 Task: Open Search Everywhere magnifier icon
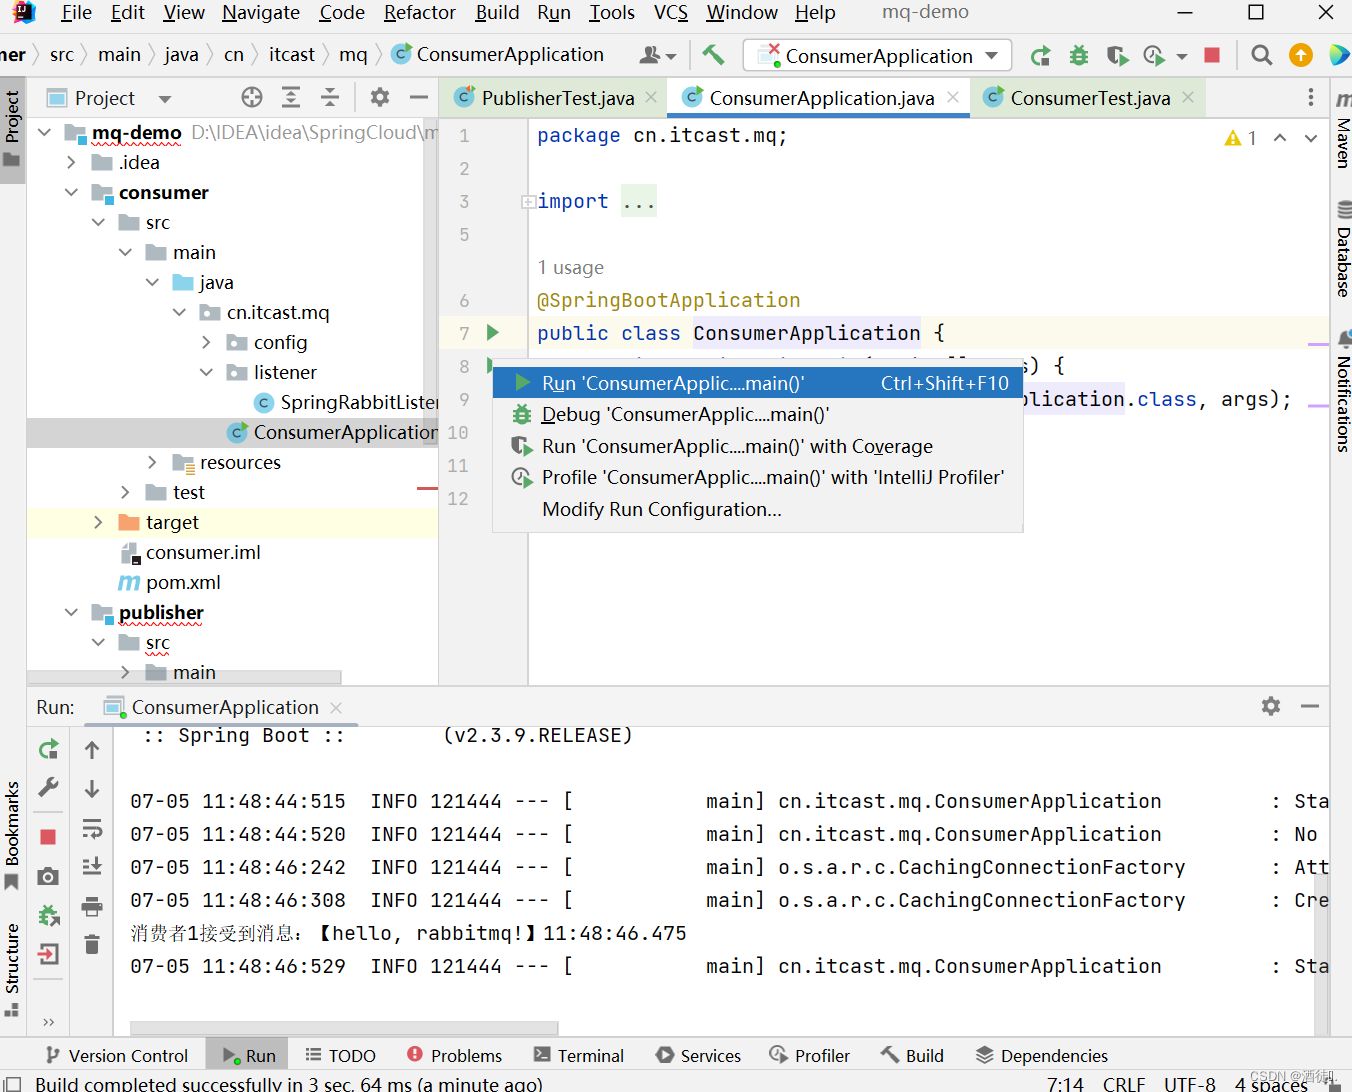(x=1262, y=55)
